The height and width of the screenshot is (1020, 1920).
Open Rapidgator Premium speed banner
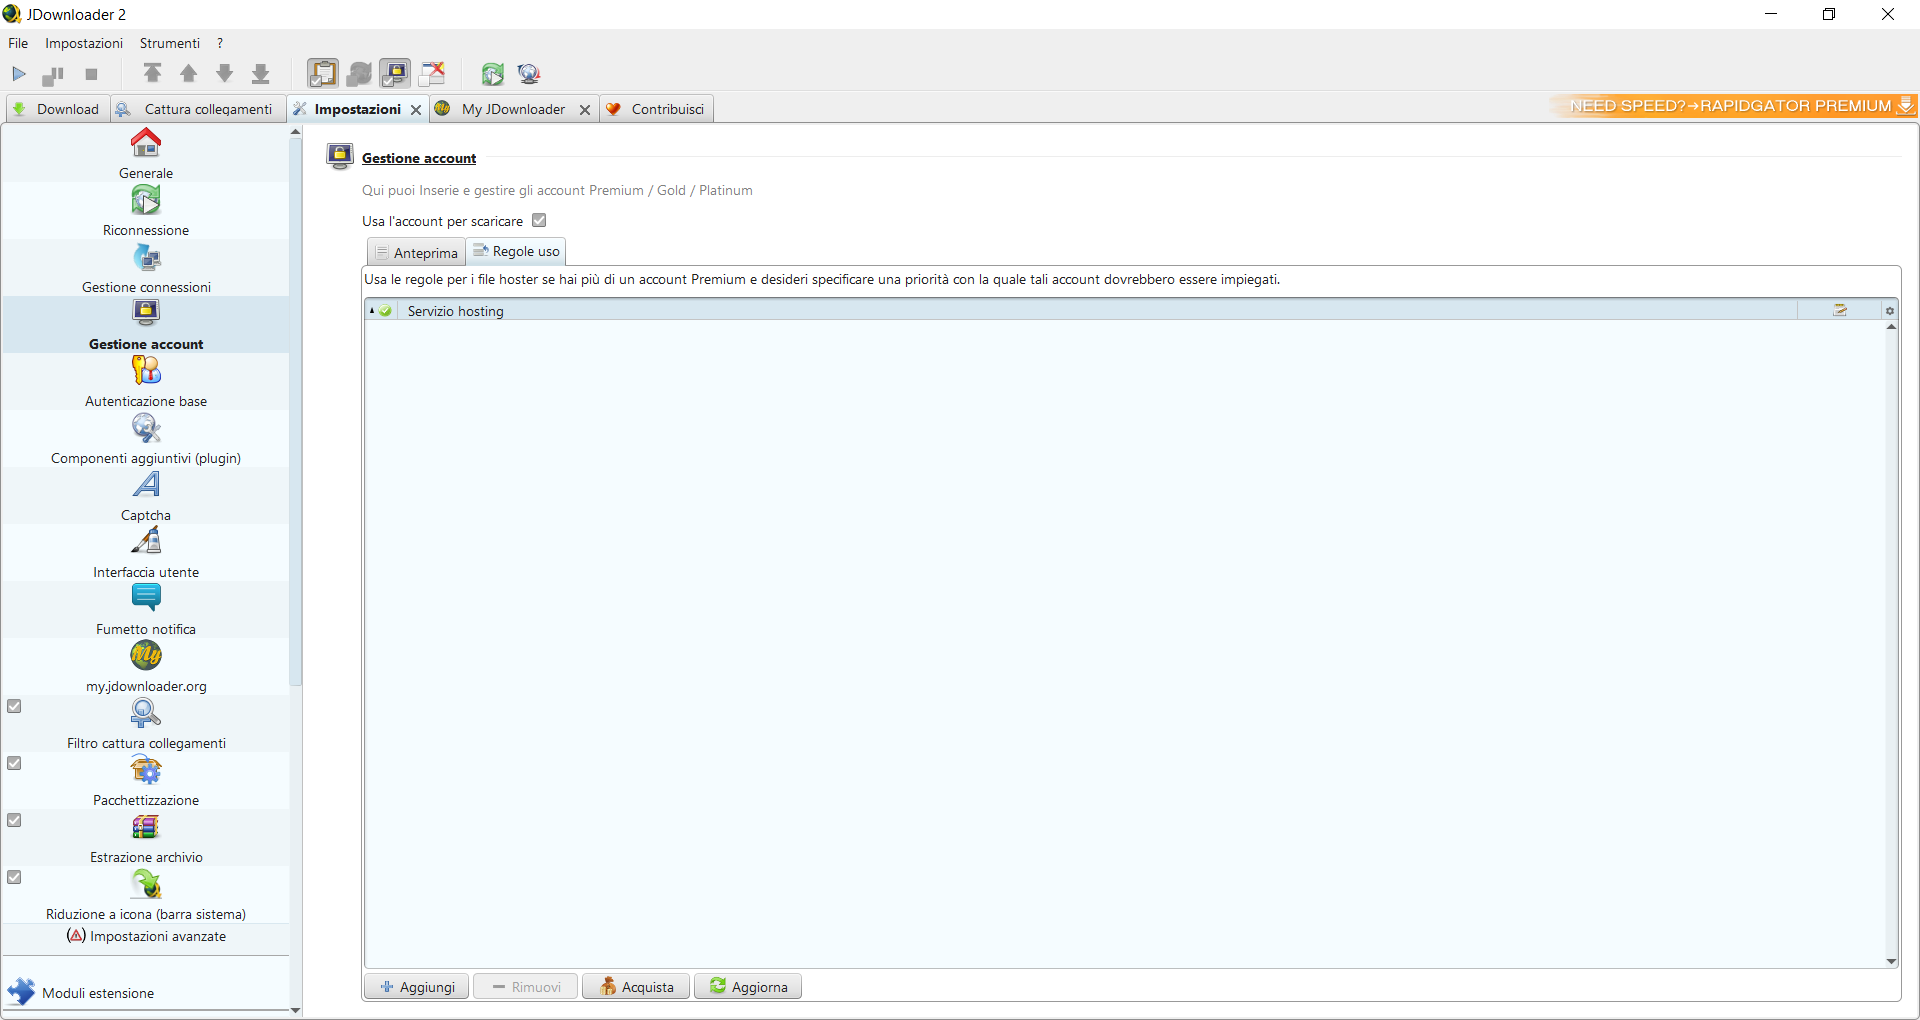[1734, 105]
